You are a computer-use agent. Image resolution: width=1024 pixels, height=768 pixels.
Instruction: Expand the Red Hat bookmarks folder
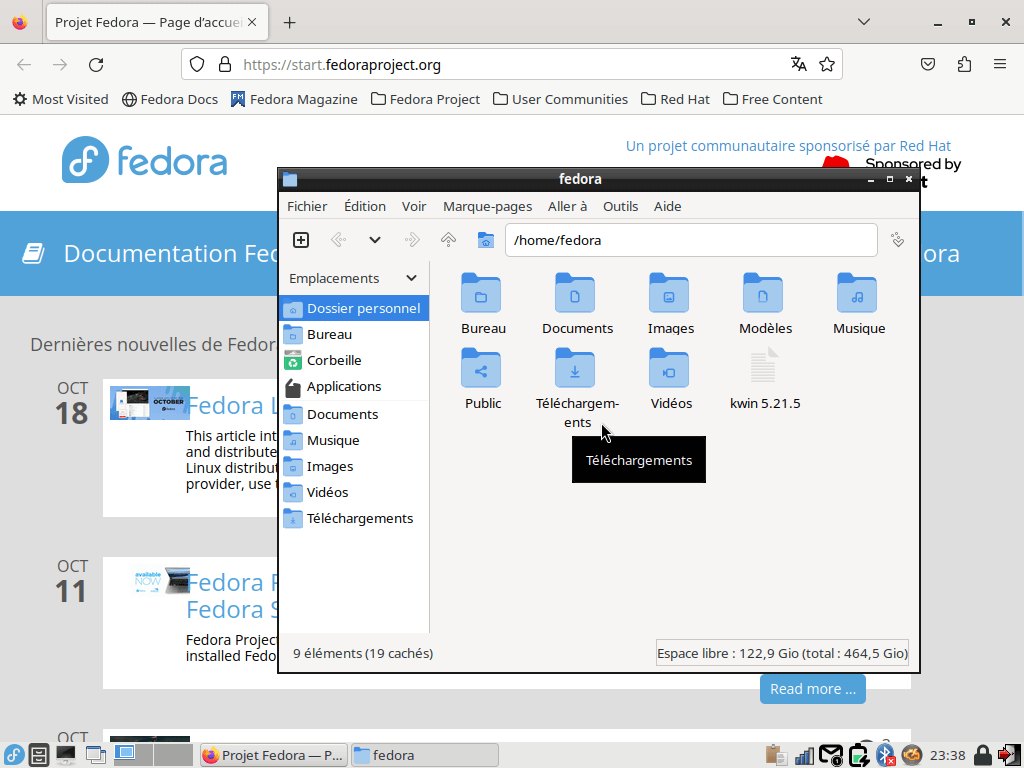(675, 99)
